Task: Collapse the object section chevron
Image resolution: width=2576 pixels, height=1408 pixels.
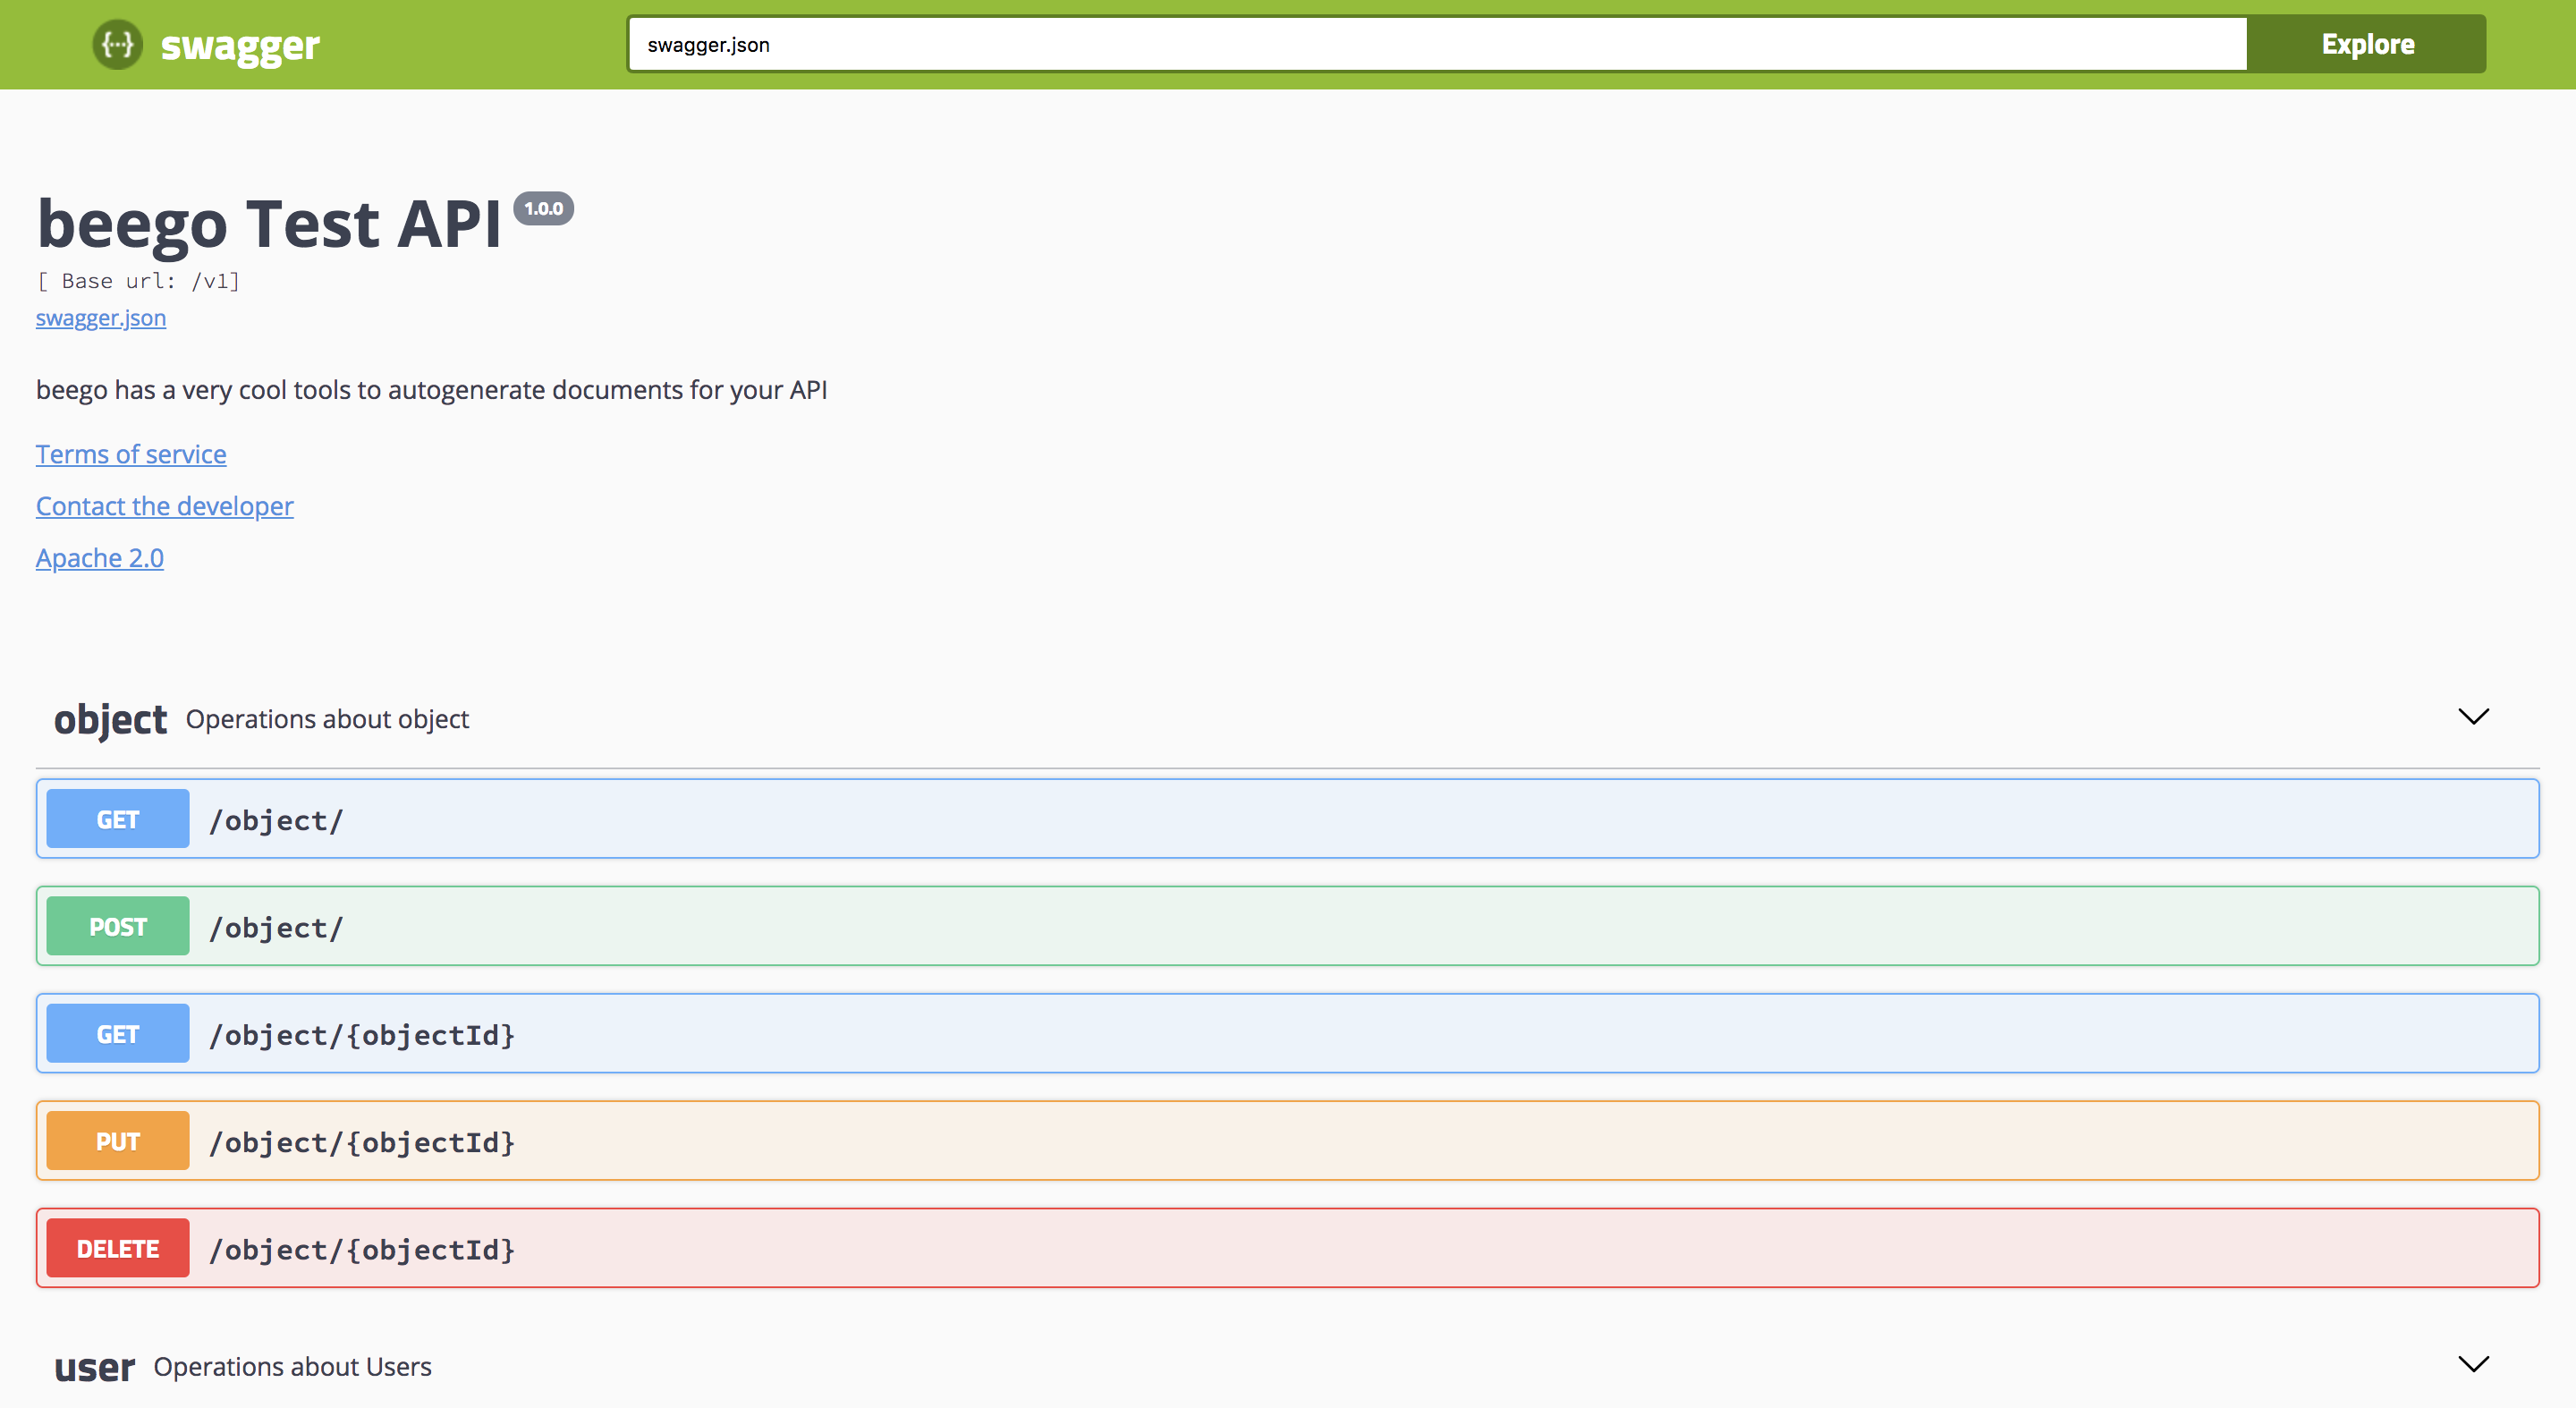Action: [x=2473, y=716]
